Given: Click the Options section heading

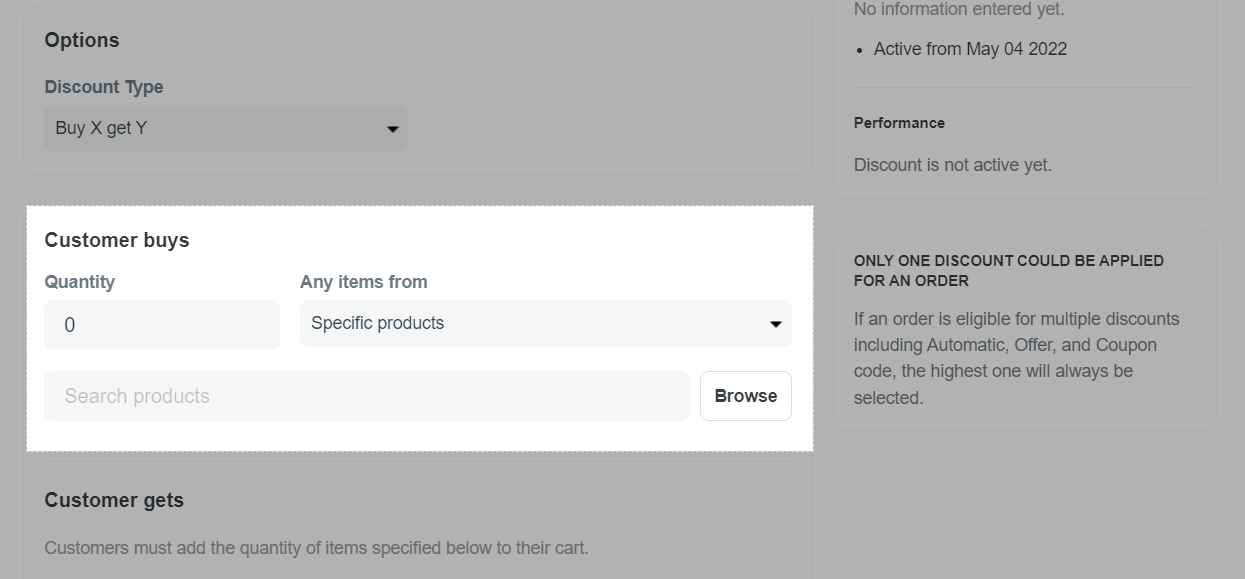Looking at the screenshot, I should 82,40.
